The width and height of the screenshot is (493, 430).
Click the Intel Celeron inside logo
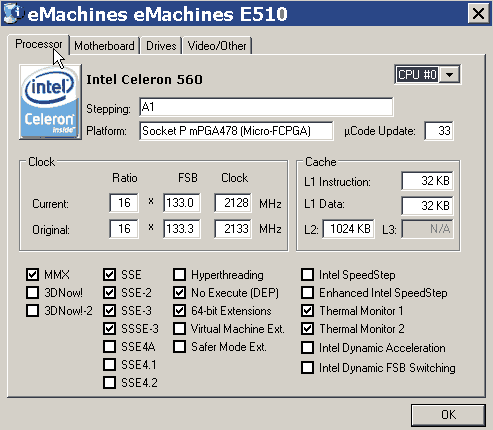[x=50, y=102]
